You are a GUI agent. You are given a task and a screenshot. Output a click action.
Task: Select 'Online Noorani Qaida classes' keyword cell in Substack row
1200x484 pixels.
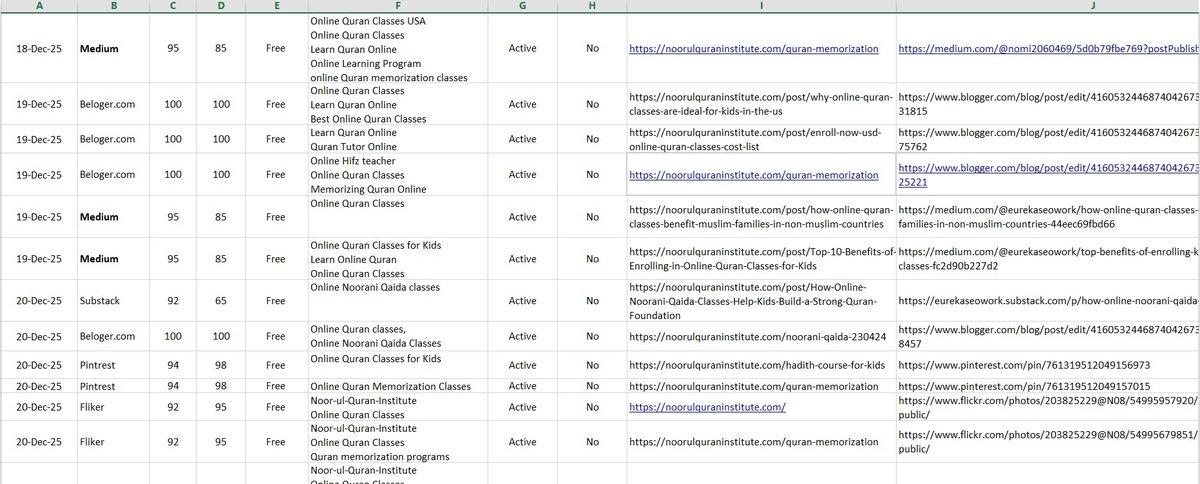[x=397, y=301]
